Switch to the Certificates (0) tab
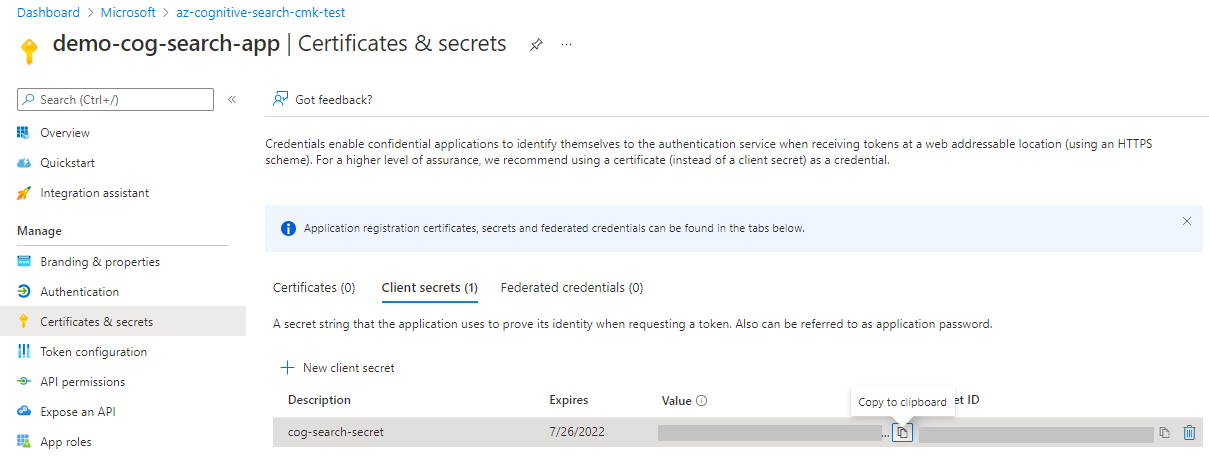Screen dimensions: 1209x461 click(x=314, y=288)
